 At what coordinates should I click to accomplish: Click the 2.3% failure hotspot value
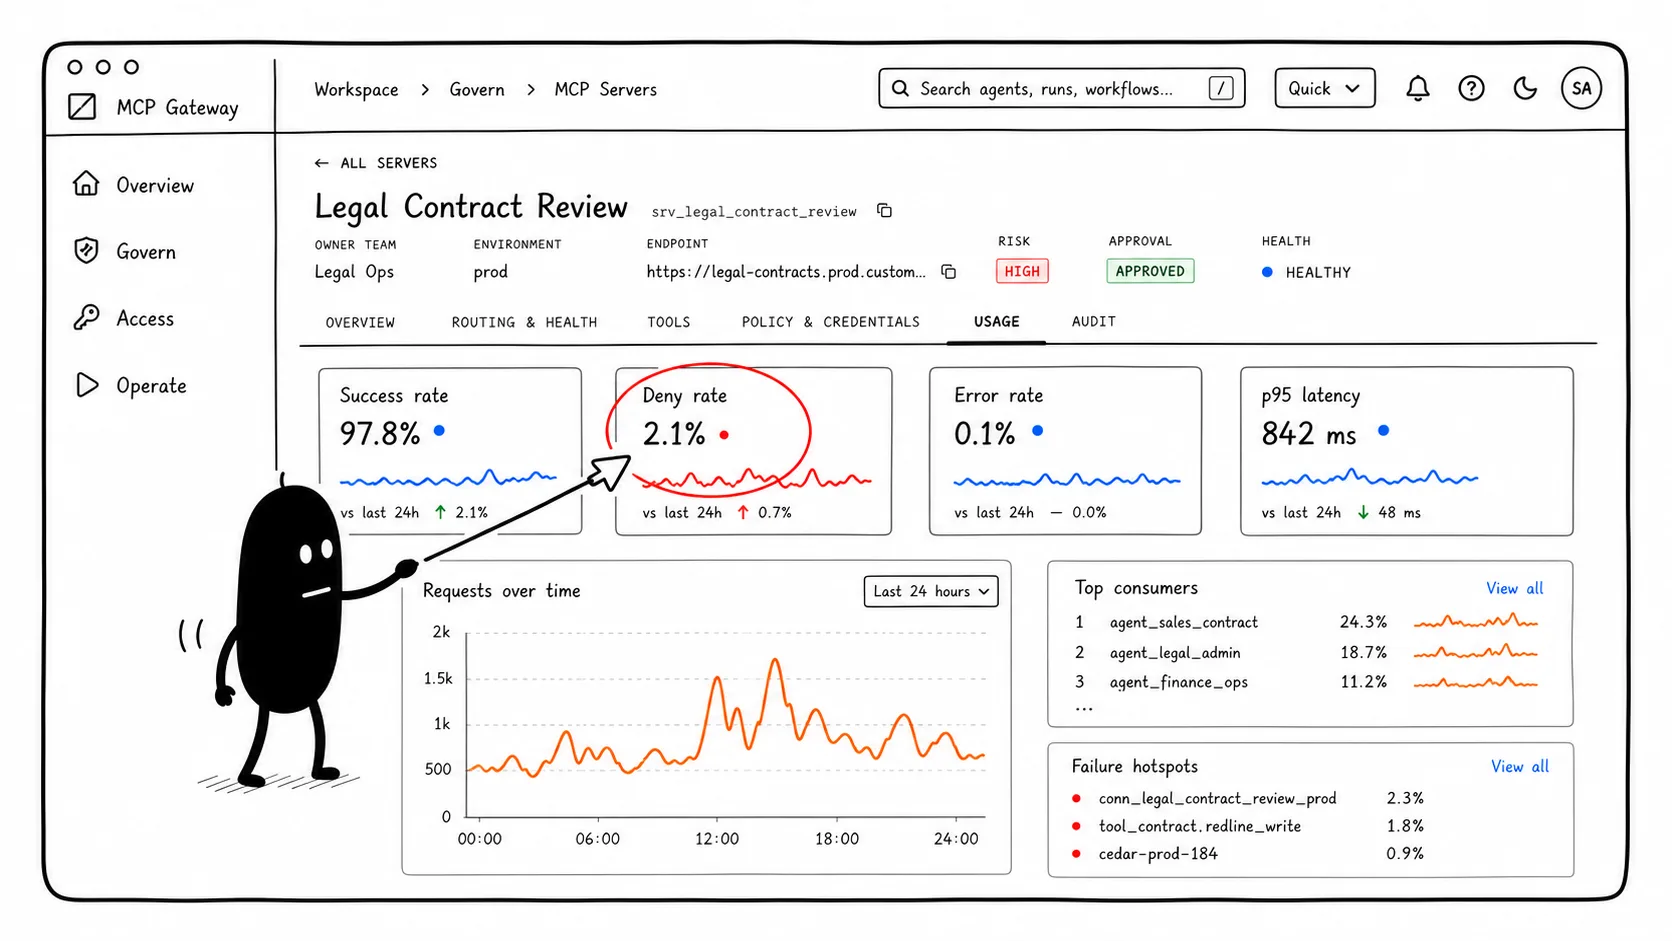pyautogui.click(x=1405, y=798)
